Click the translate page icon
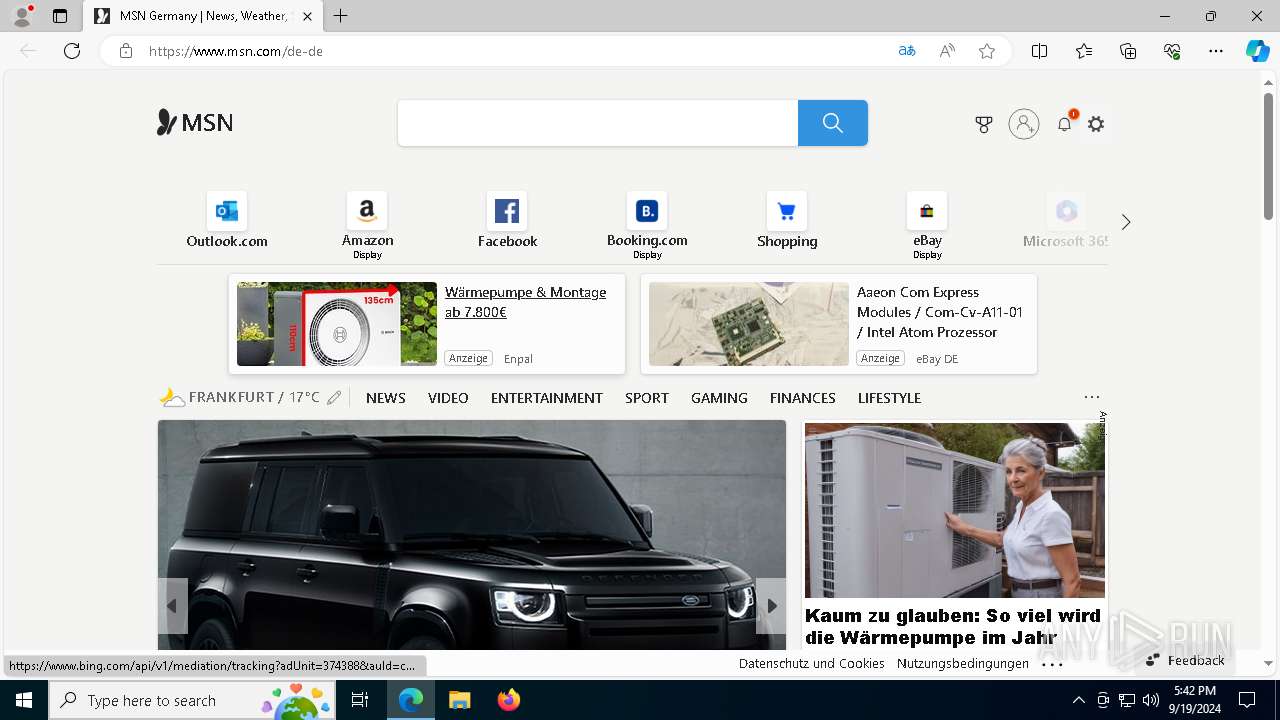Screen dimensions: 1280x720 (x=907, y=51)
